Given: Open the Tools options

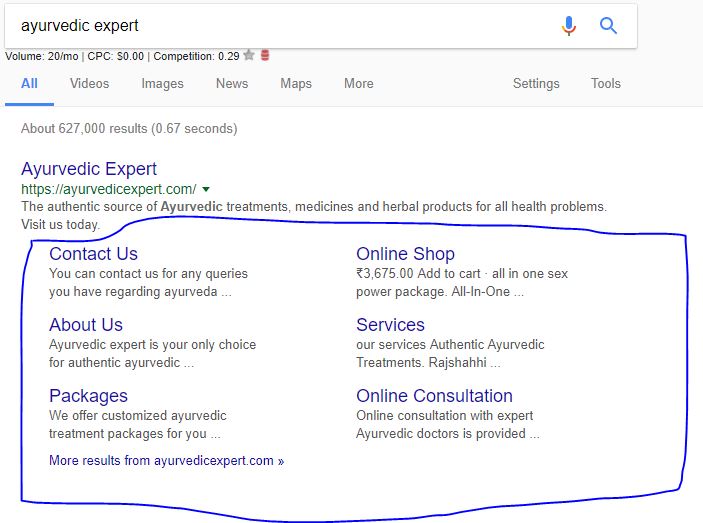Looking at the screenshot, I should pos(606,83).
